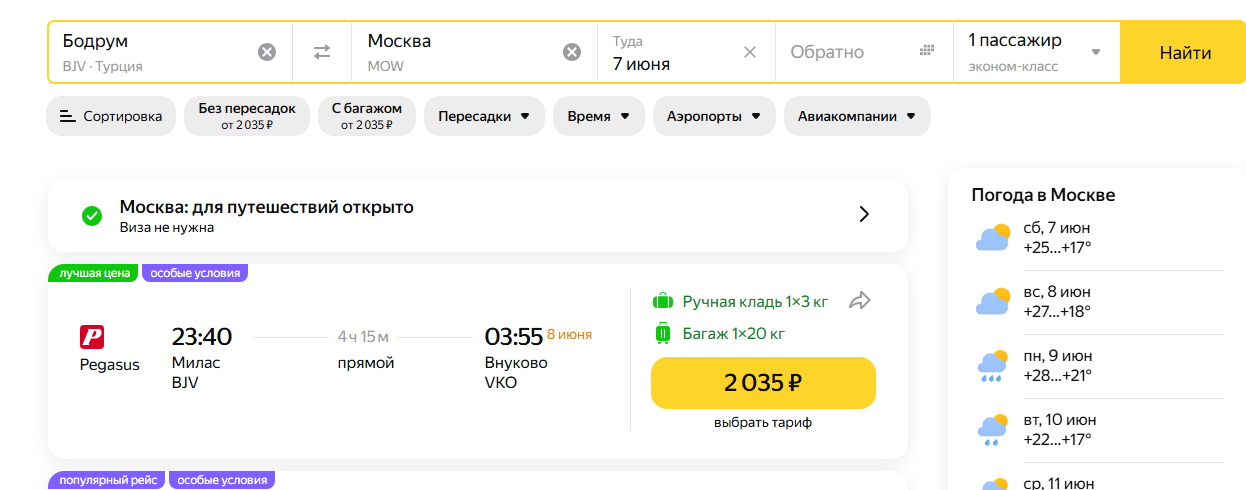Open calendar icon in Обратно field

coord(926,50)
